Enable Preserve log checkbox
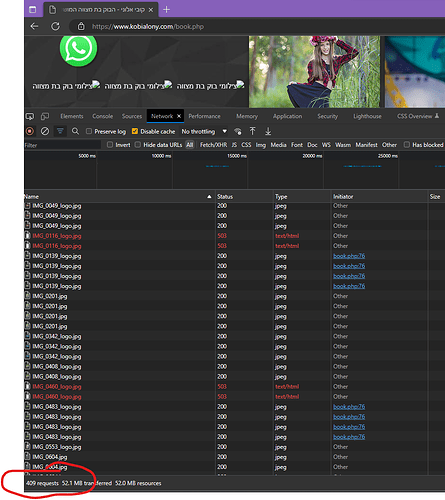 tap(89, 131)
